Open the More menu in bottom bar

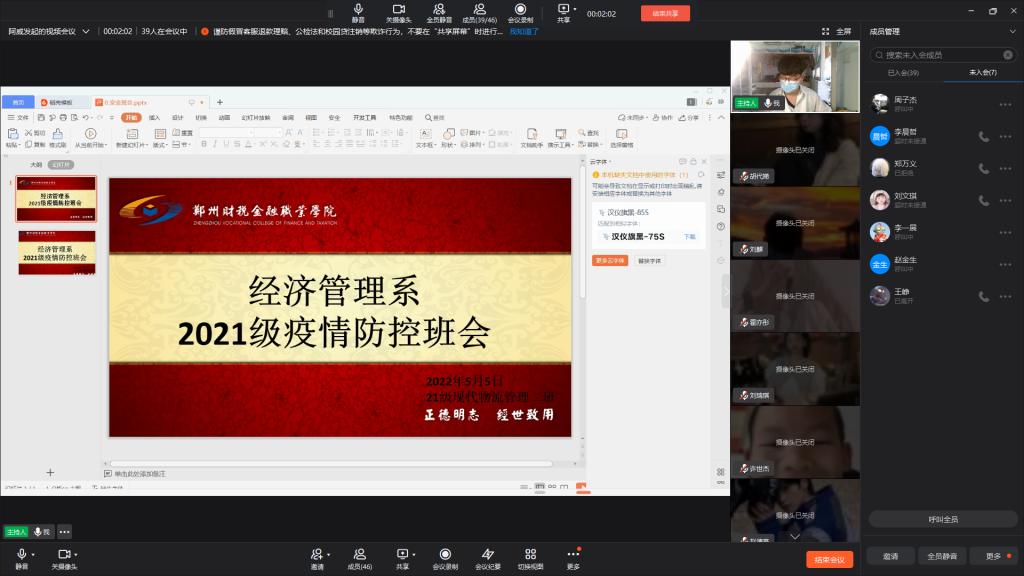coord(573,558)
